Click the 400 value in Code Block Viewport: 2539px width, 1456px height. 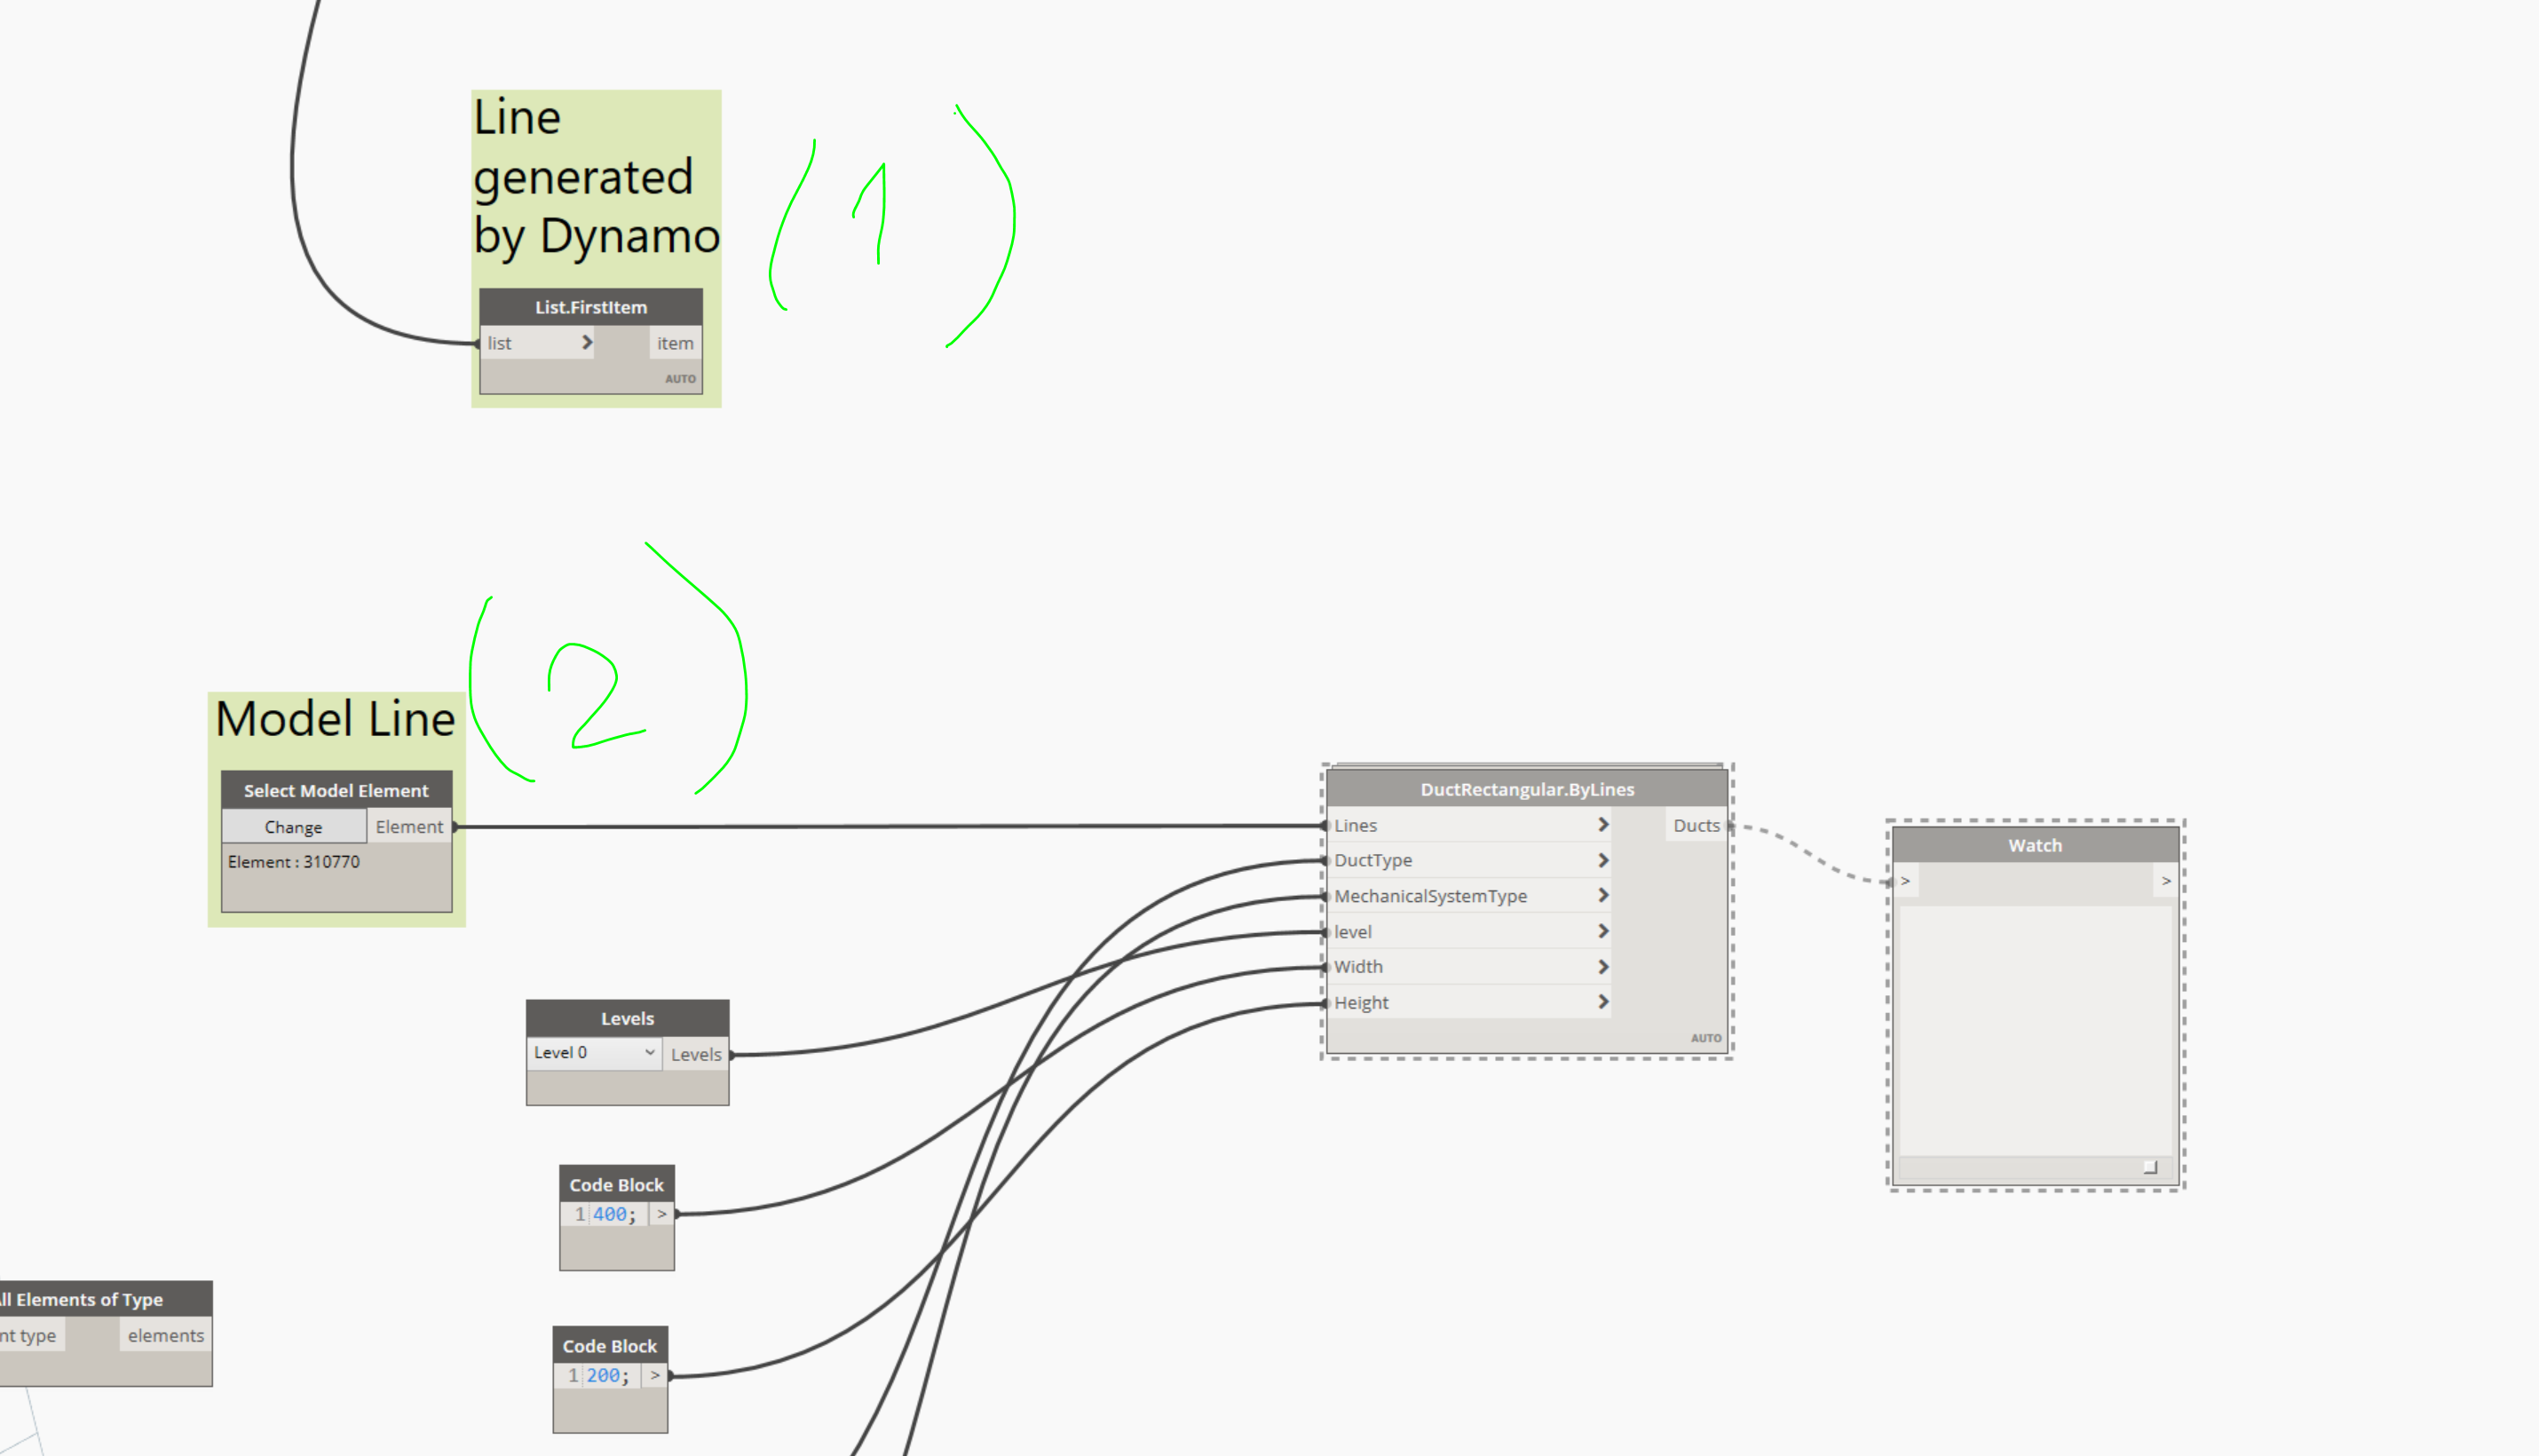point(609,1214)
